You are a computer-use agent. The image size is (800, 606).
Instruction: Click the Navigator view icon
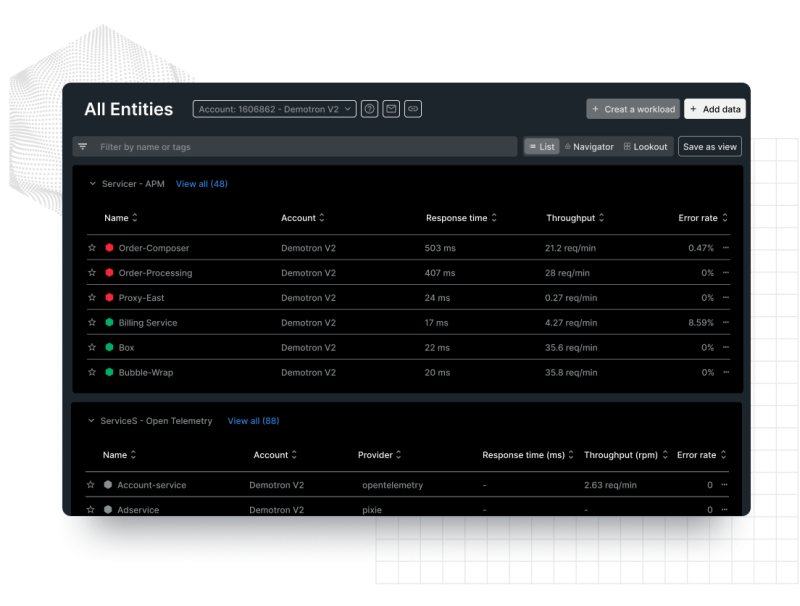pos(570,146)
